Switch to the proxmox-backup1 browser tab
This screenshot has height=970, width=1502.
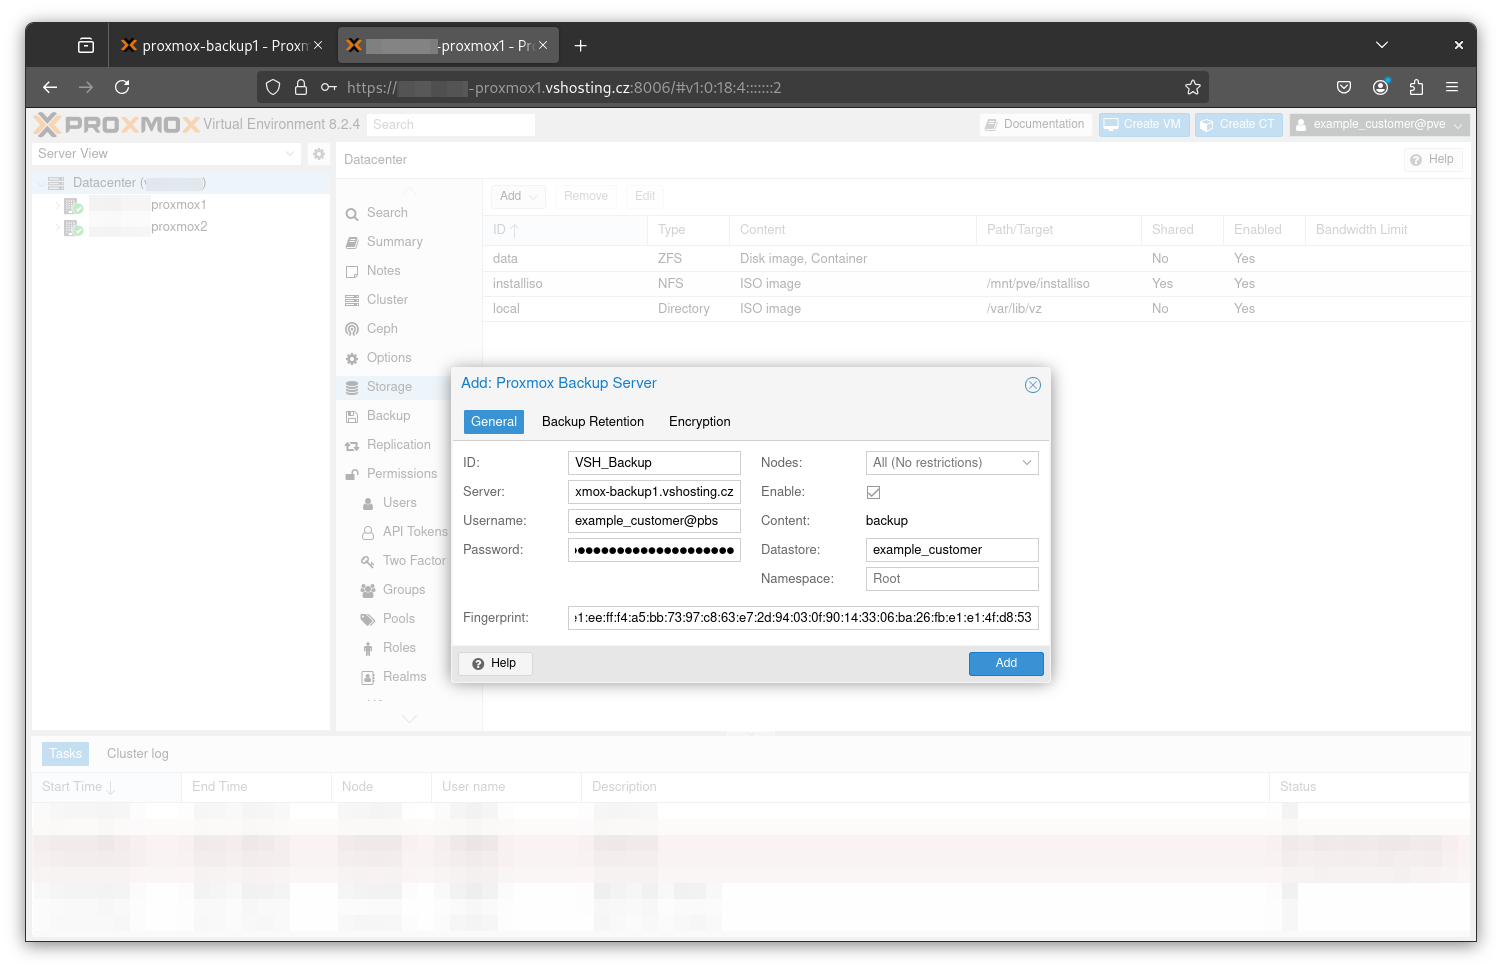click(221, 45)
